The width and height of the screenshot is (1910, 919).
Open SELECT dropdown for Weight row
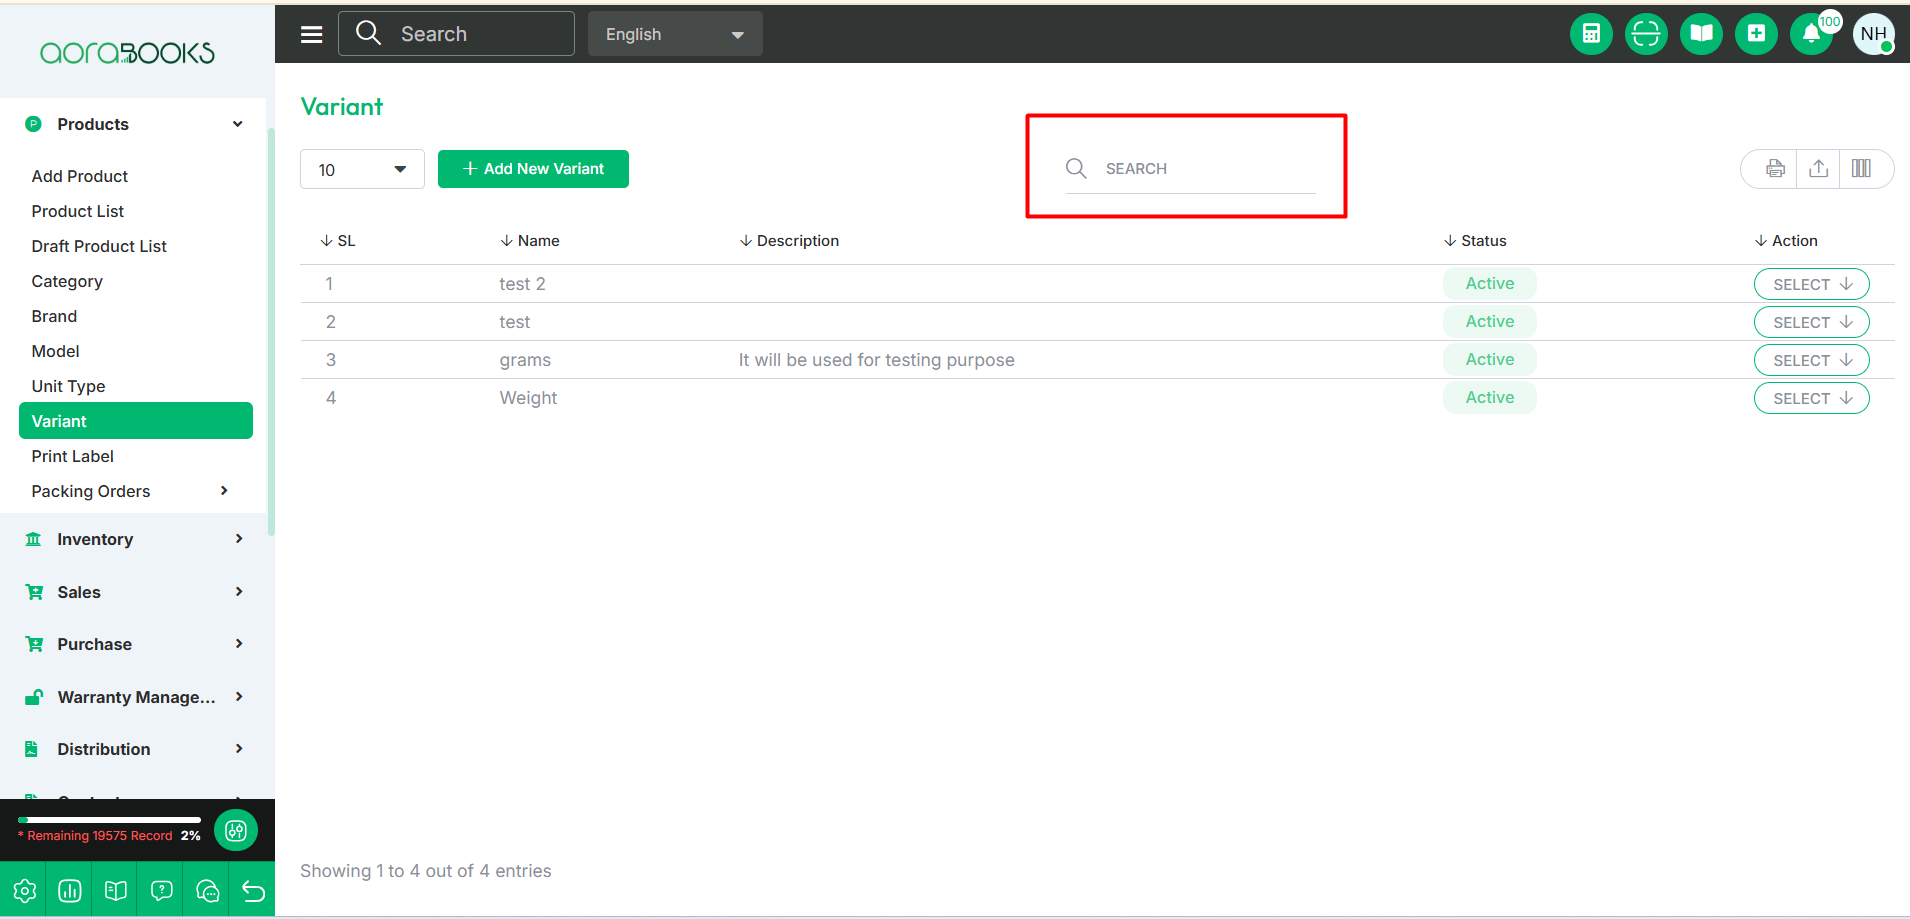click(x=1811, y=398)
